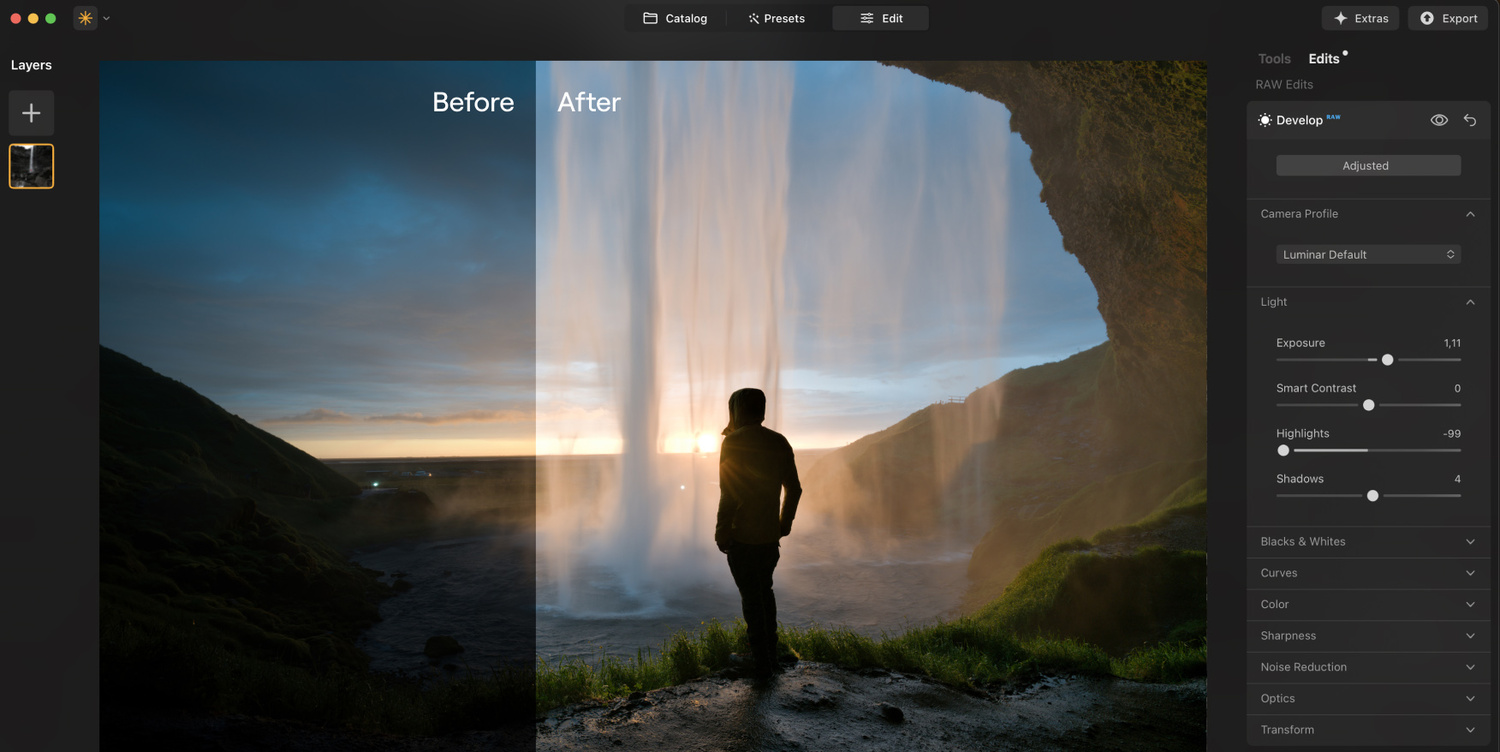1500x752 pixels.
Task: Select the waterfall layer thumbnail
Action: (x=32, y=166)
